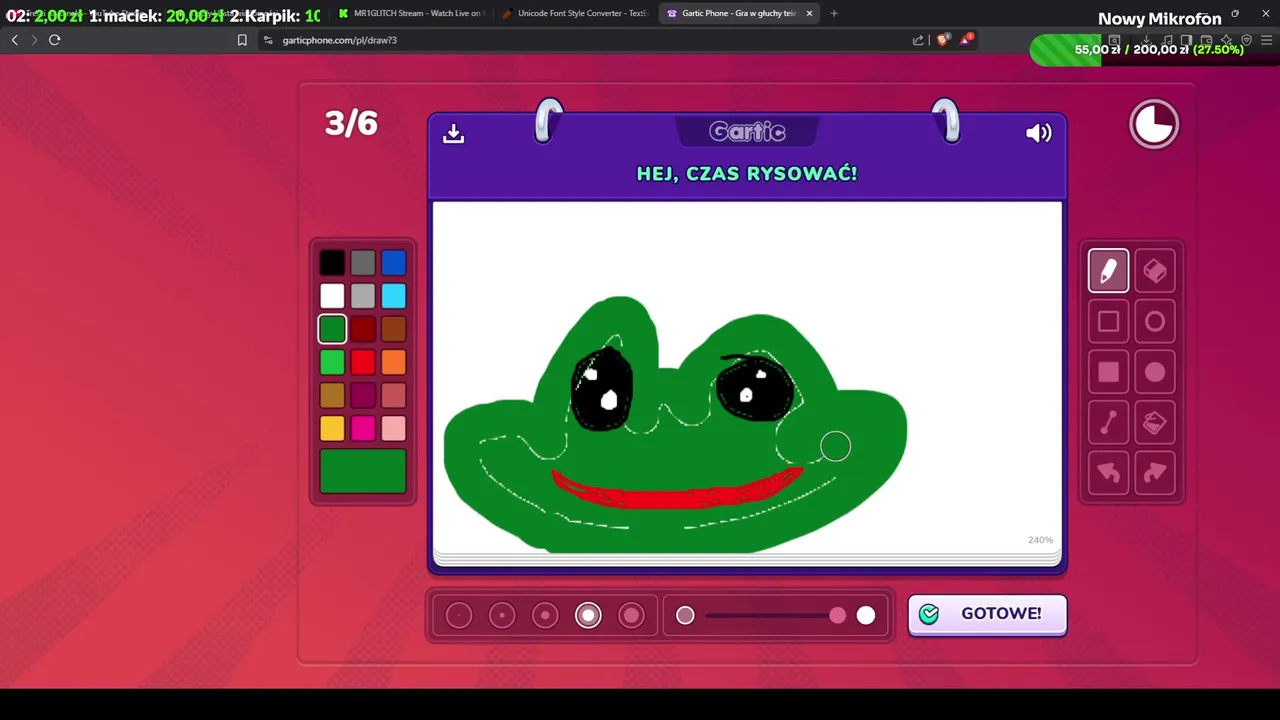This screenshot has height=720, width=1280.
Task: Reload the Gartic Phone page
Action: click(x=55, y=40)
